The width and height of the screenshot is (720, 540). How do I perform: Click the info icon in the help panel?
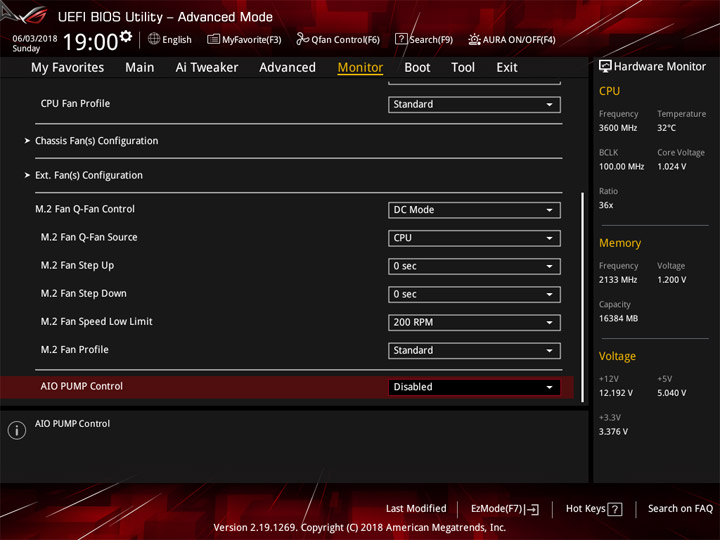(x=17, y=430)
